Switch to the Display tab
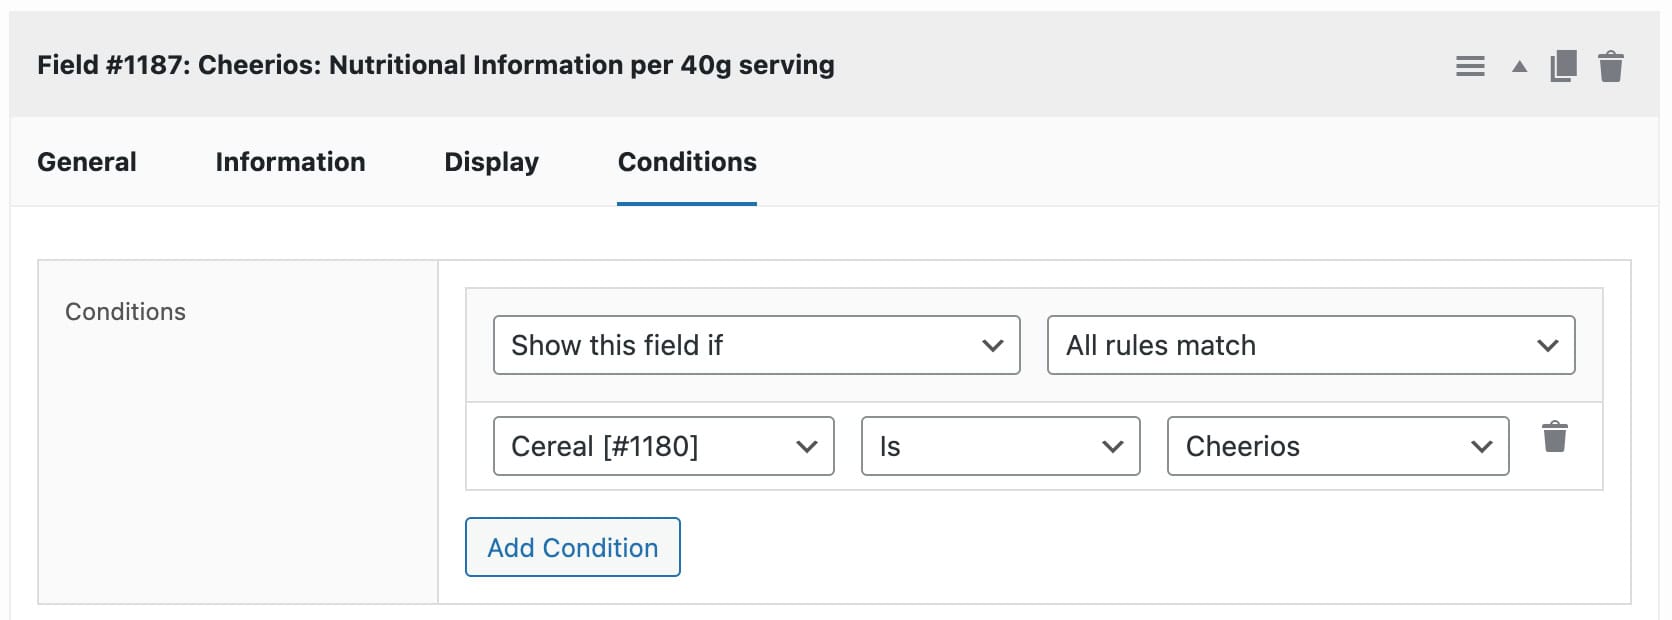Viewport: 1672px width, 620px height. (491, 161)
